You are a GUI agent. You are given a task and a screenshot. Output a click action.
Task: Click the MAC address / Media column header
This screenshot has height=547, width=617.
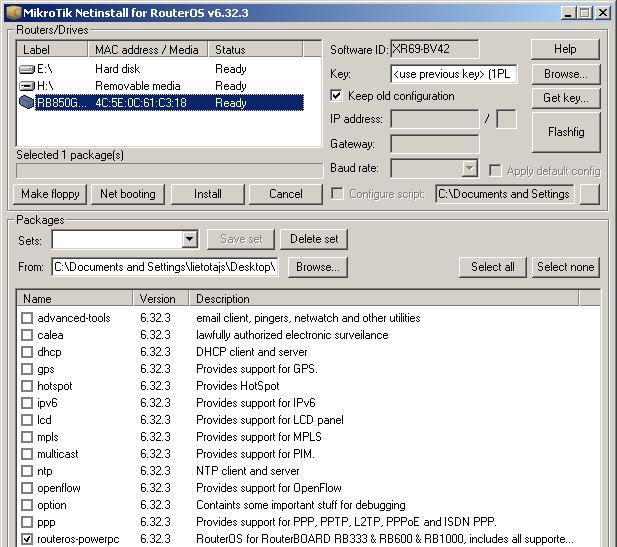point(147,50)
